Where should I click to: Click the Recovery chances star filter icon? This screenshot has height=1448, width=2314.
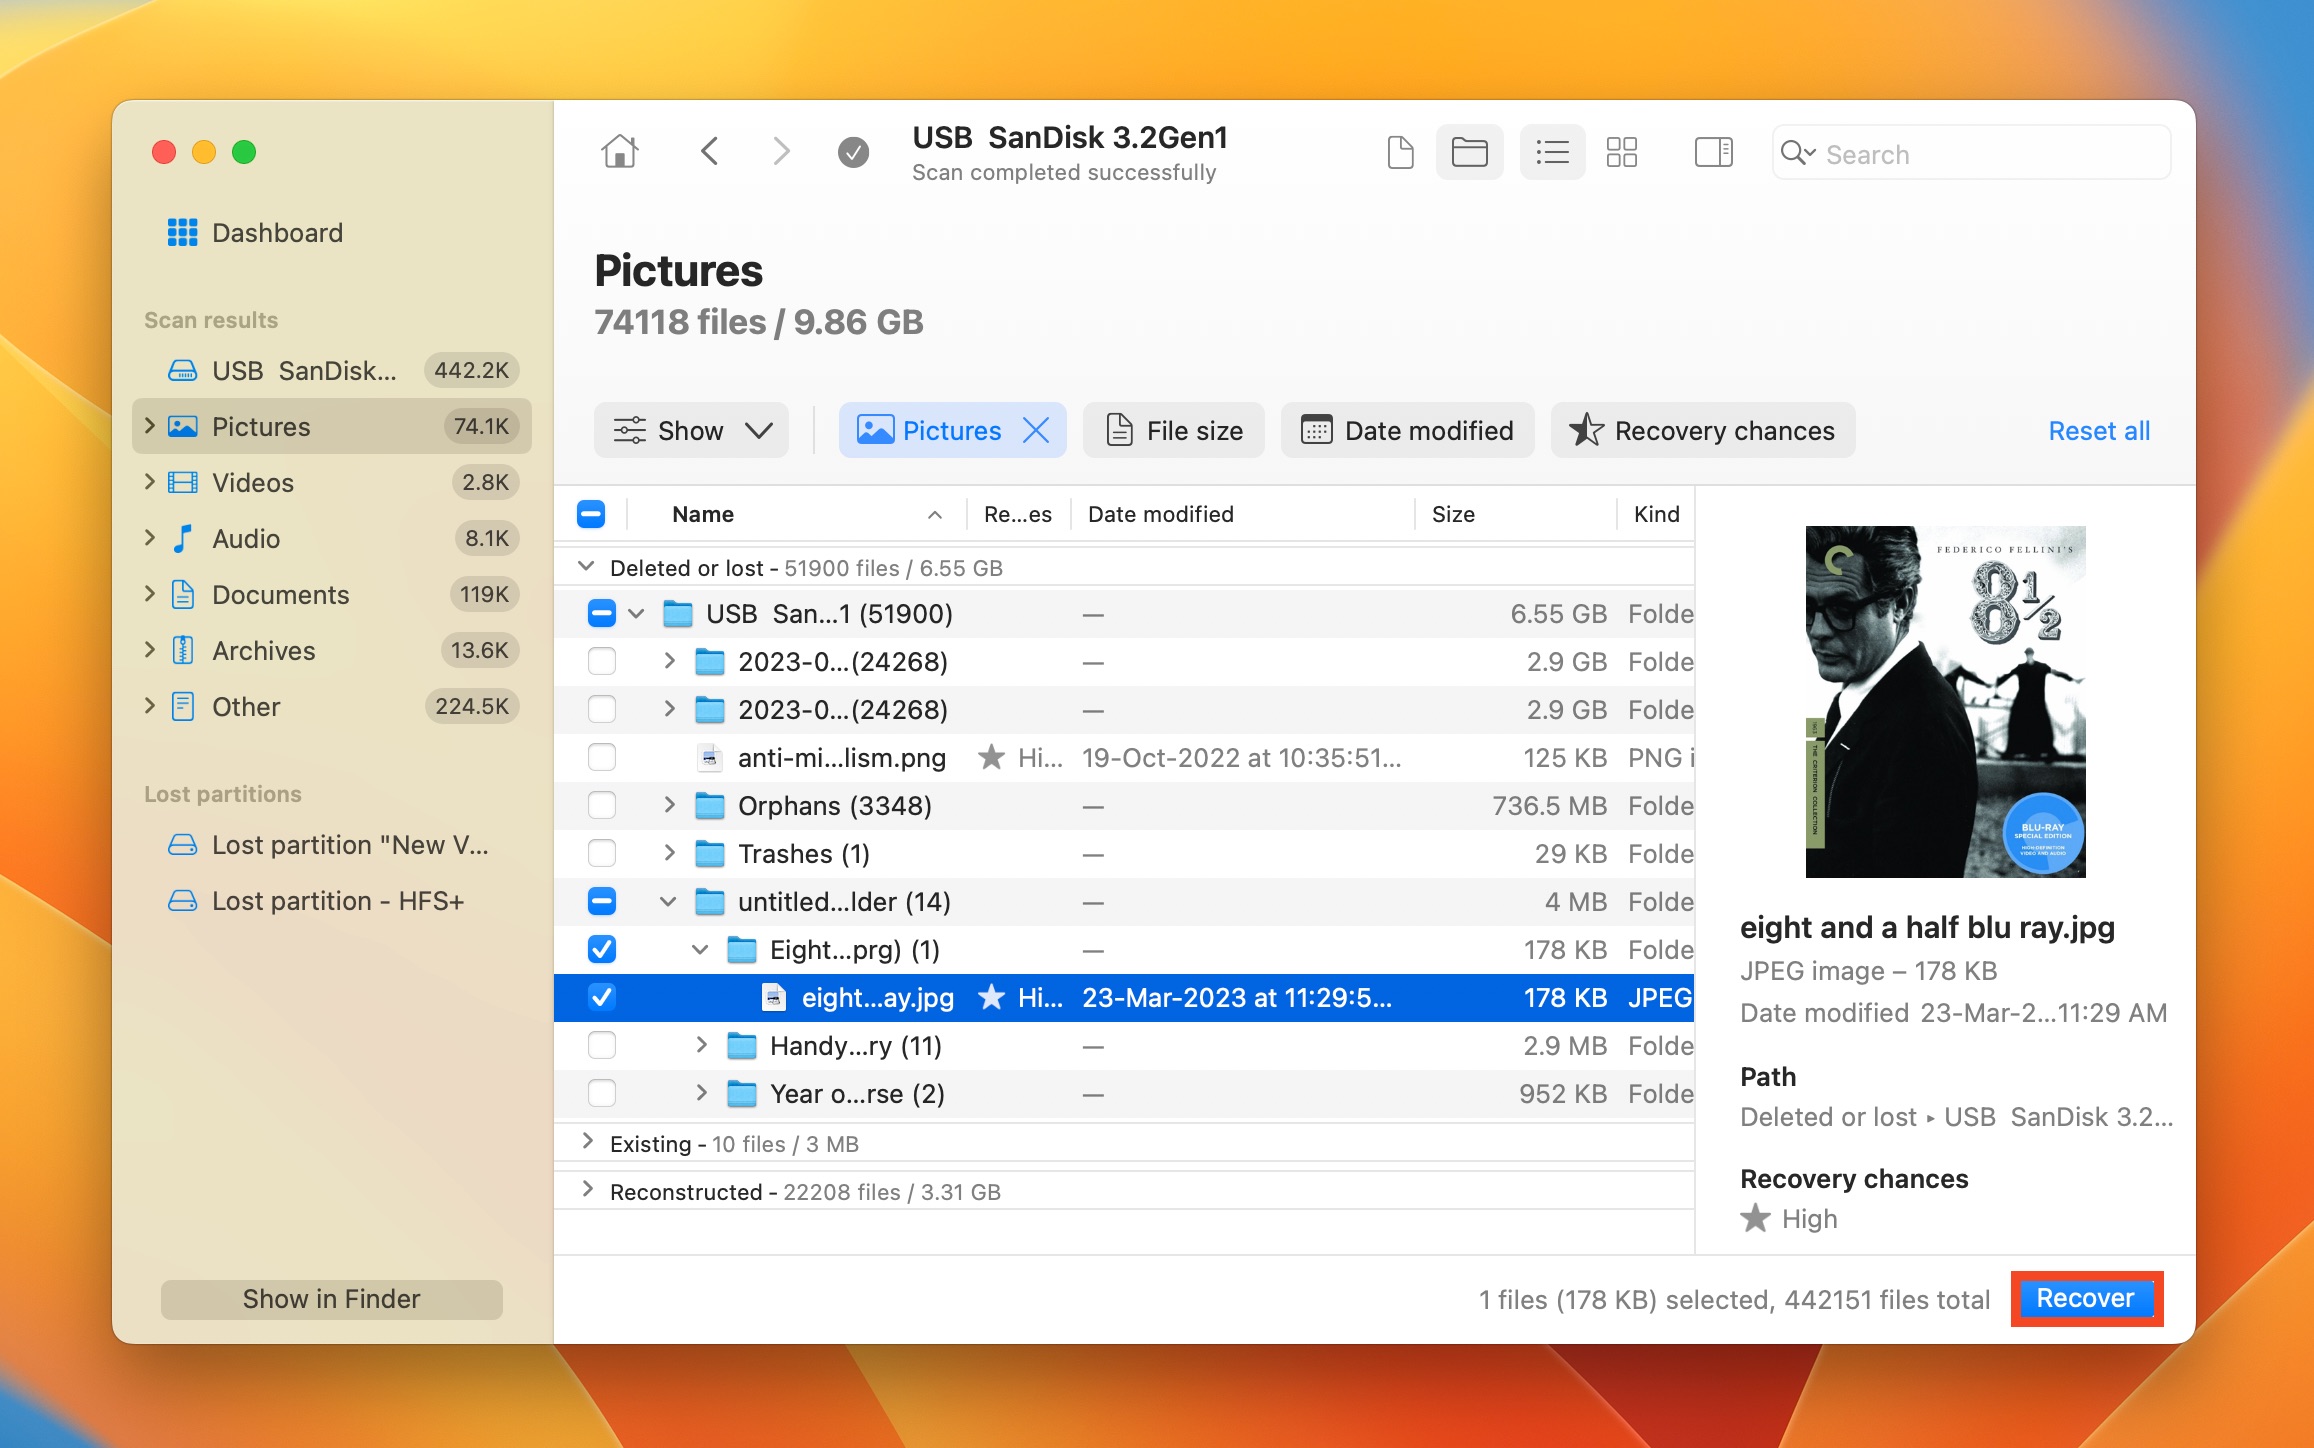coord(1587,430)
